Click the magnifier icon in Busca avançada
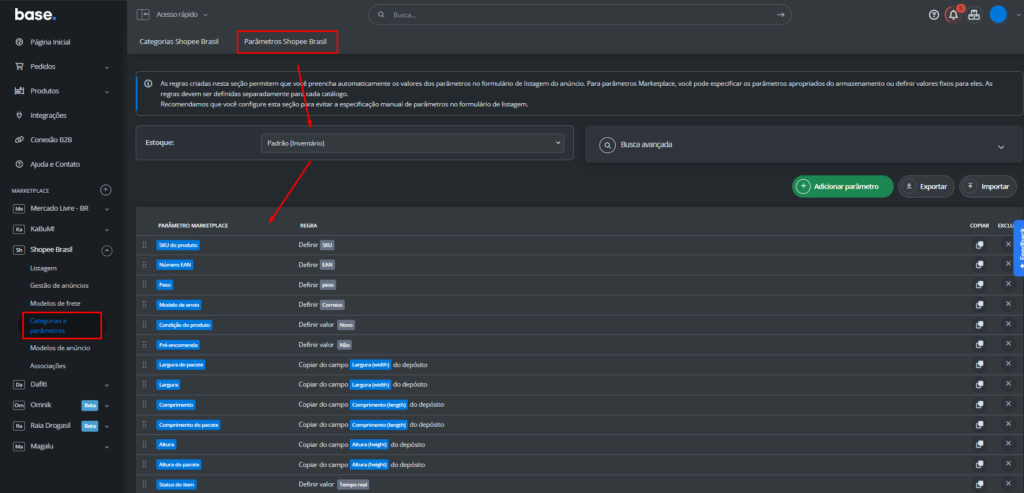The height and width of the screenshot is (493, 1024). tap(607, 145)
